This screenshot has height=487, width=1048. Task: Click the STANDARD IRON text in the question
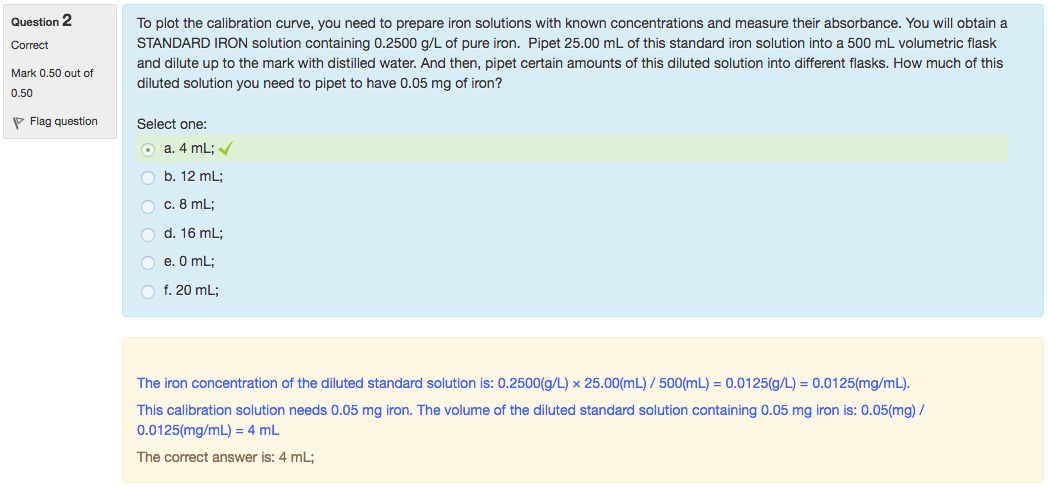(x=189, y=43)
